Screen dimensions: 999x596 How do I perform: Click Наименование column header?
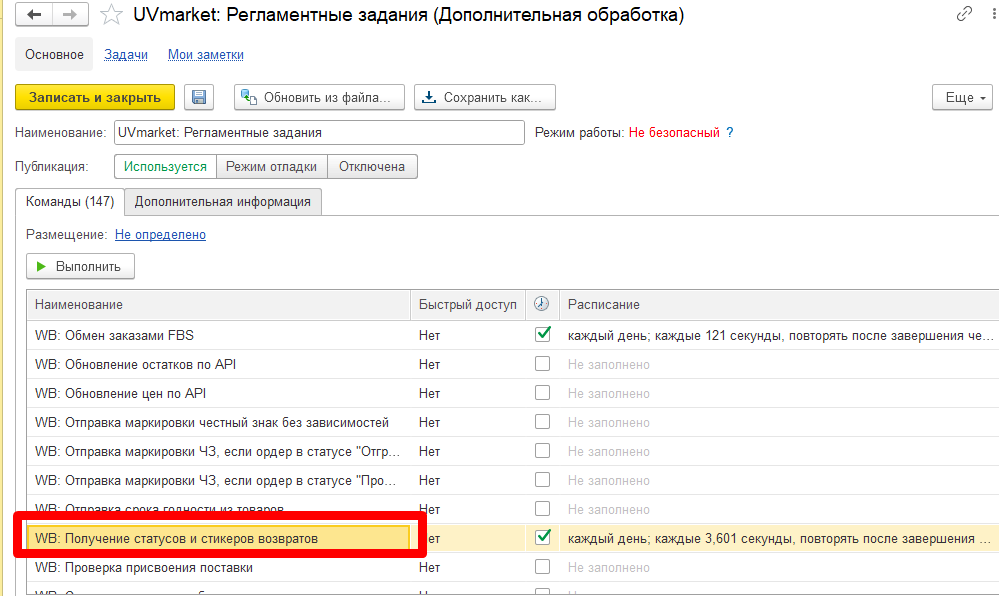[x=219, y=305]
